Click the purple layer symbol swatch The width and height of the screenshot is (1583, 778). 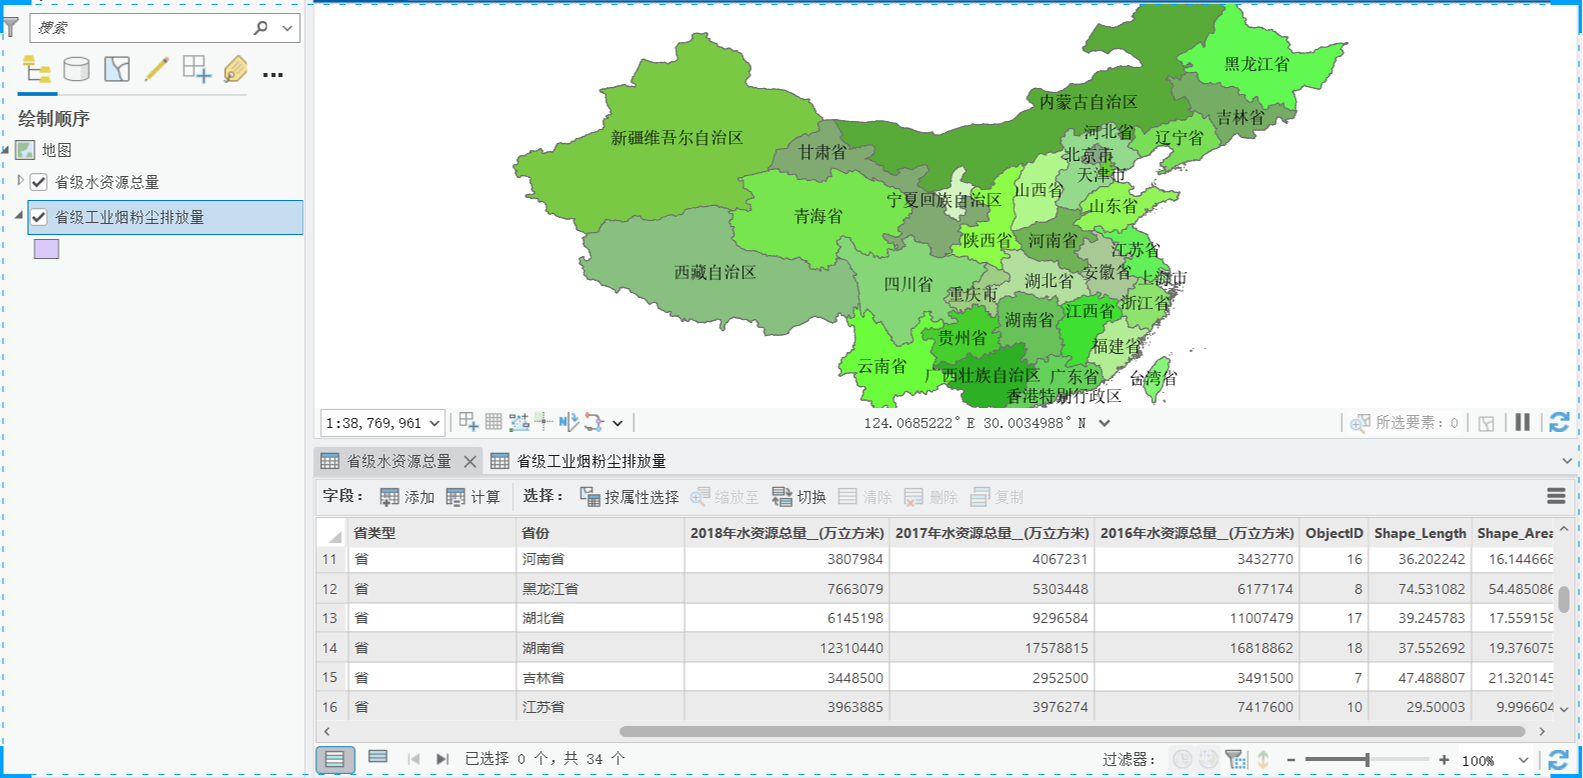pyautogui.click(x=46, y=249)
